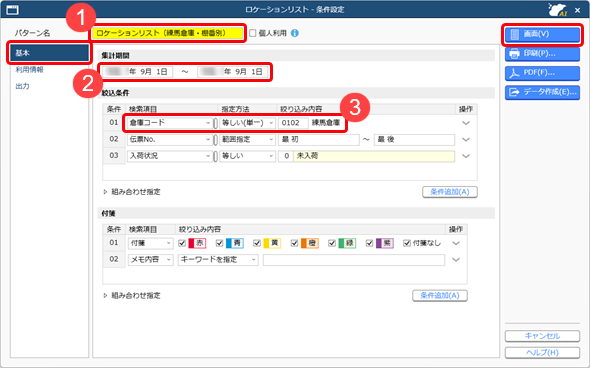Click the blue 青 color swatch
This screenshot has height=368, width=590.
(x=234, y=243)
